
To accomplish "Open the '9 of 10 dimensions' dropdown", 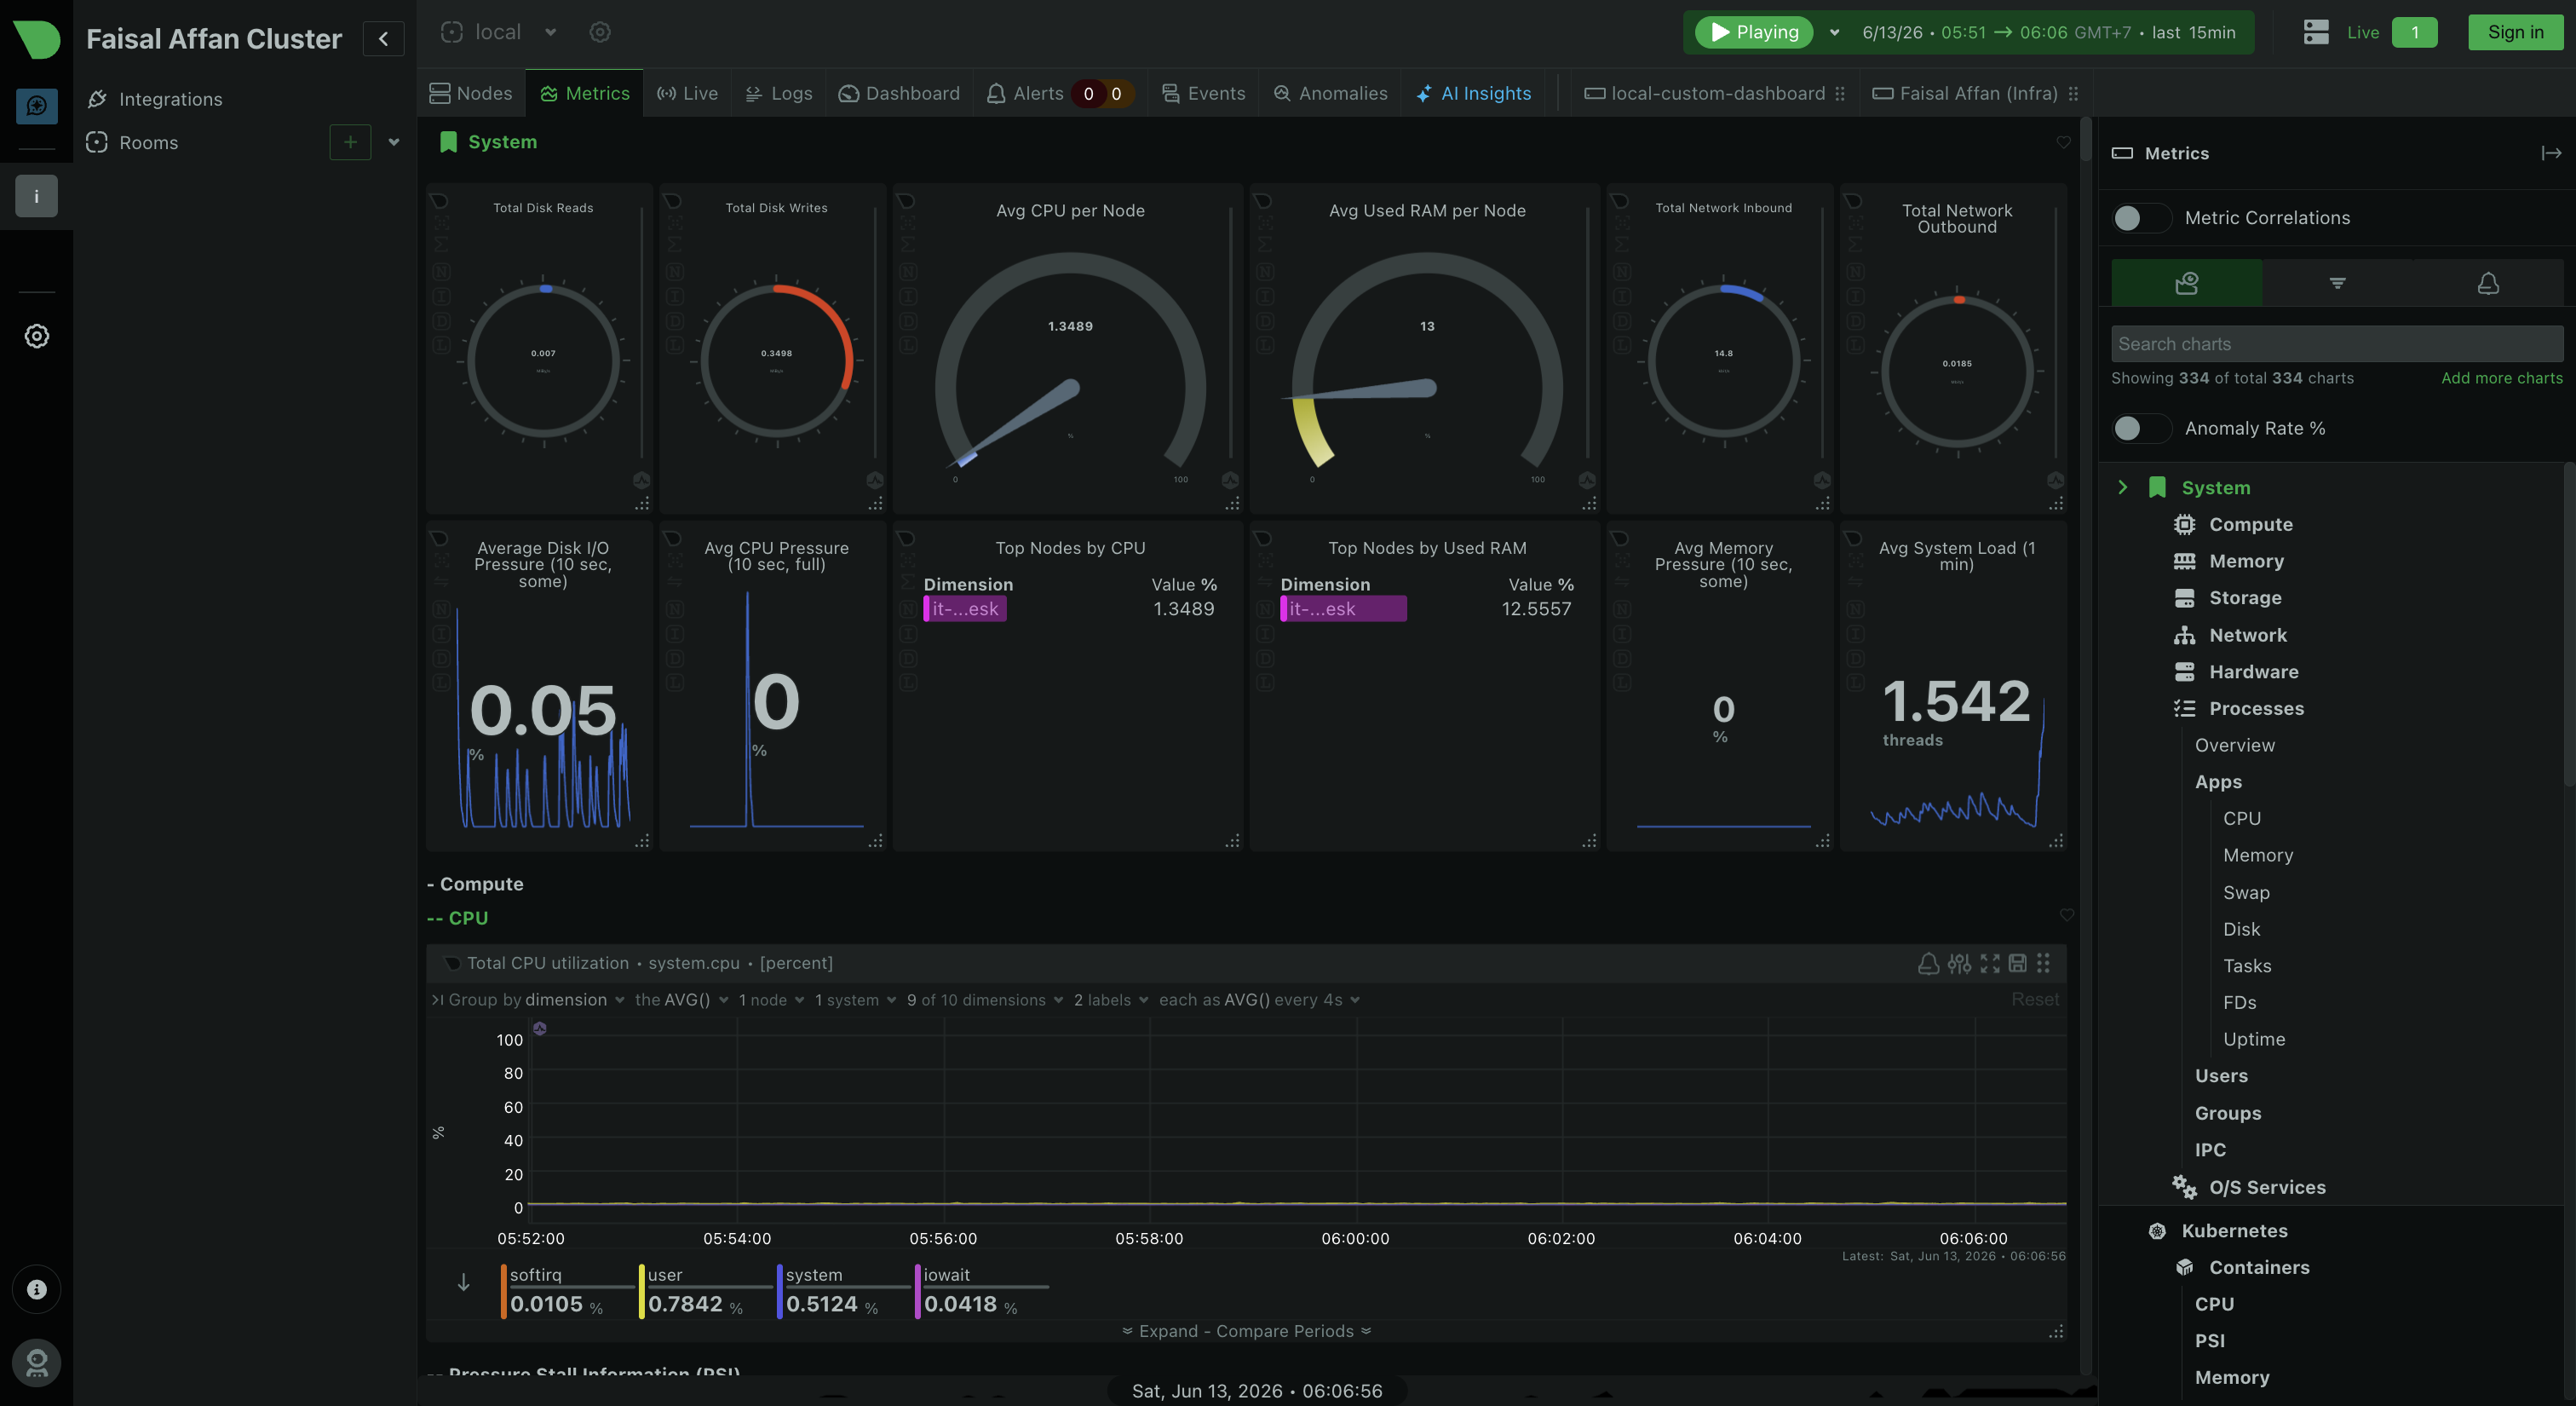I will click(985, 1000).
